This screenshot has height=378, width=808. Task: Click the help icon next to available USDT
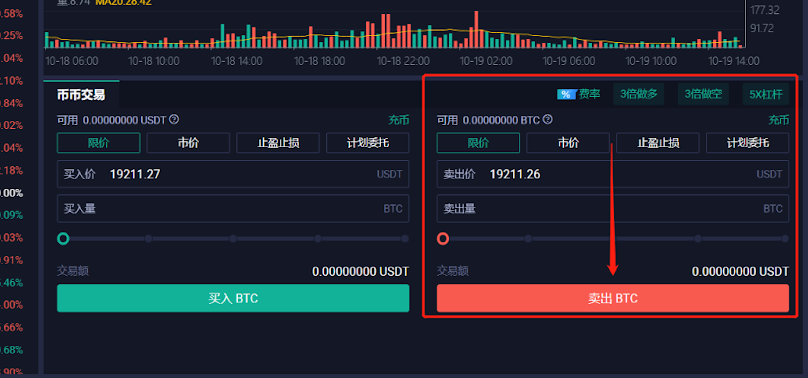click(174, 120)
